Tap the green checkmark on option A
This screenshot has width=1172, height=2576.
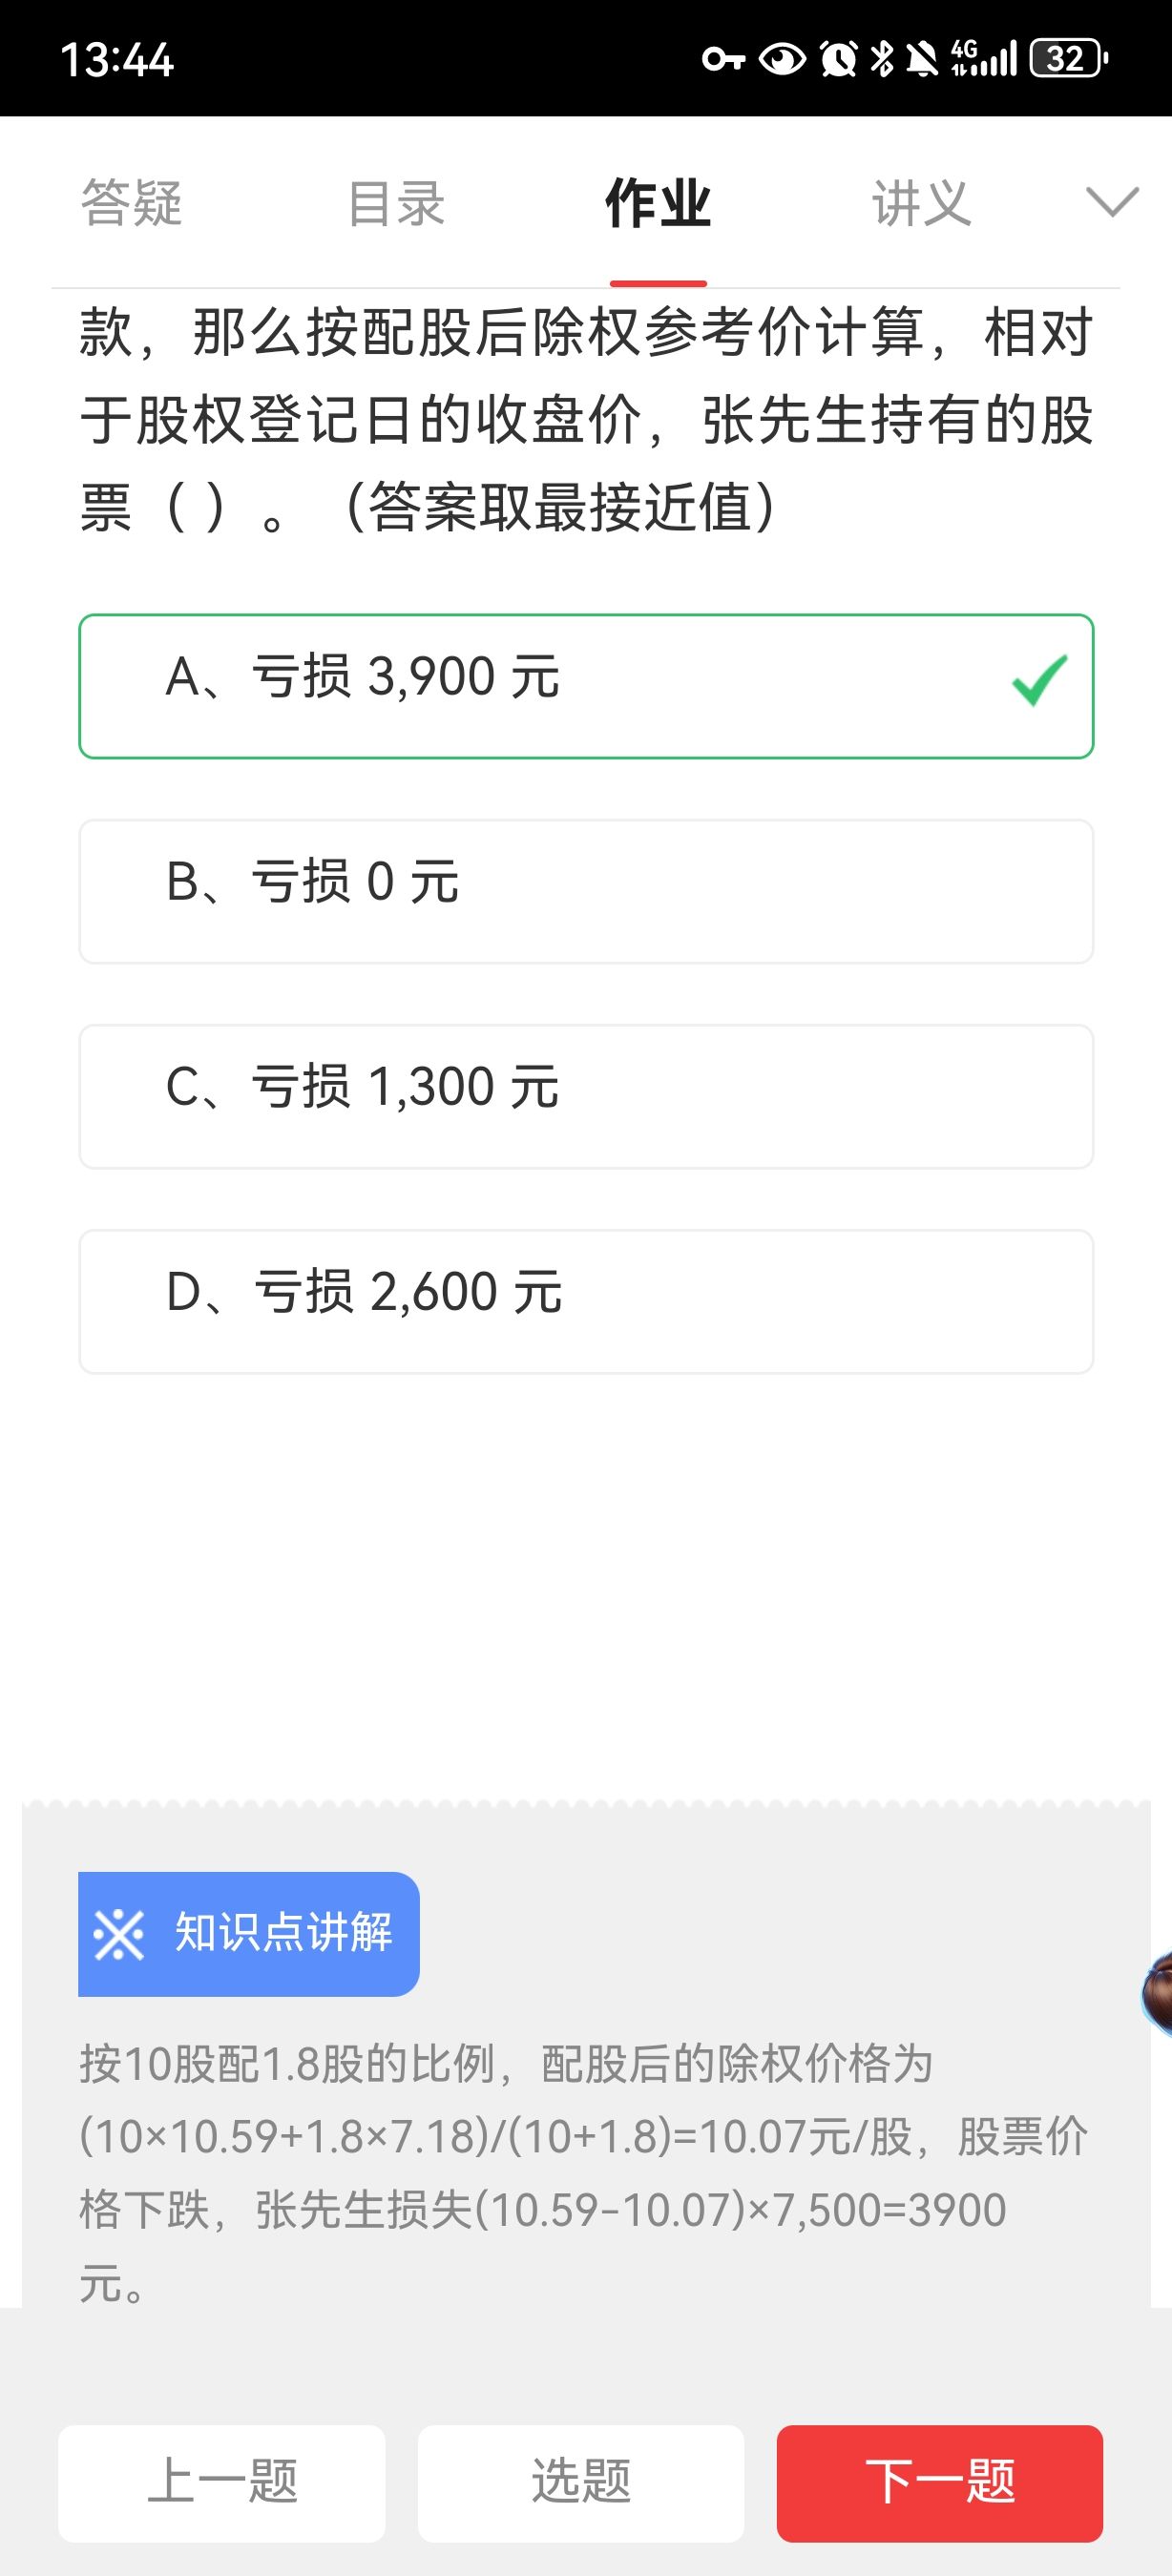1040,681
